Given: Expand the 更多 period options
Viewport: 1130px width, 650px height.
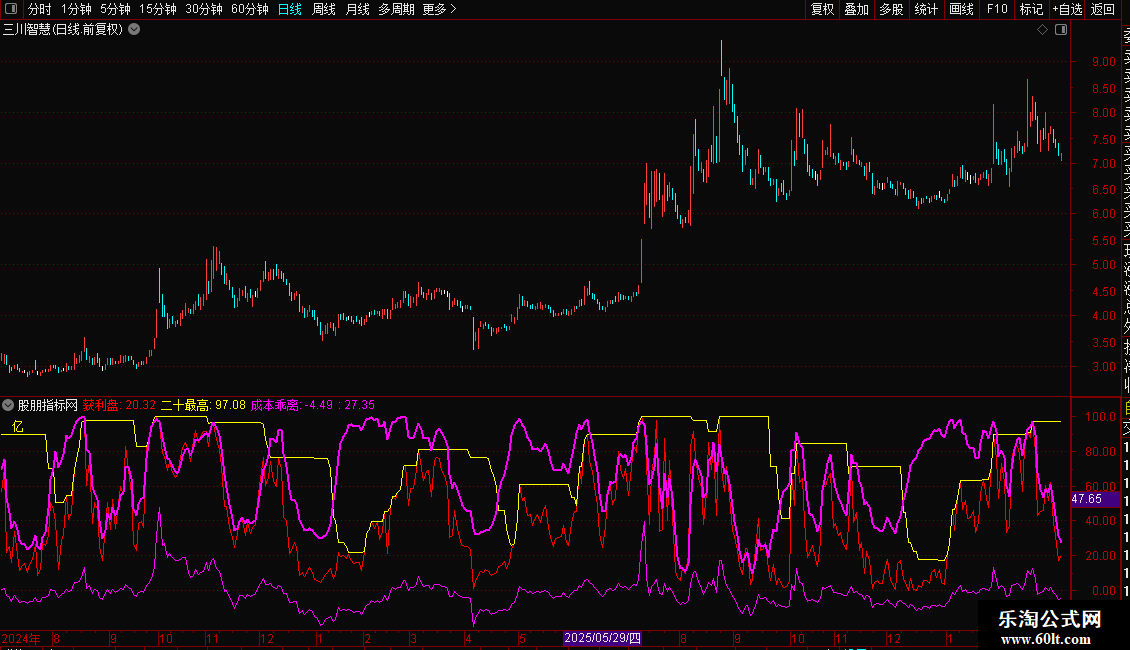Looking at the screenshot, I should pyautogui.click(x=440, y=9).
